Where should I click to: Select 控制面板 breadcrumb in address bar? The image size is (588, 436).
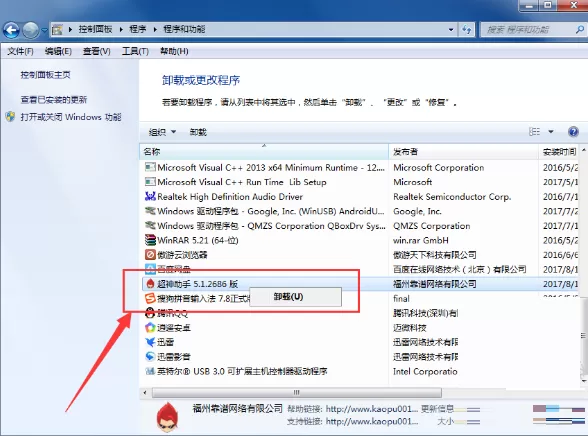[x=95, y=29]
